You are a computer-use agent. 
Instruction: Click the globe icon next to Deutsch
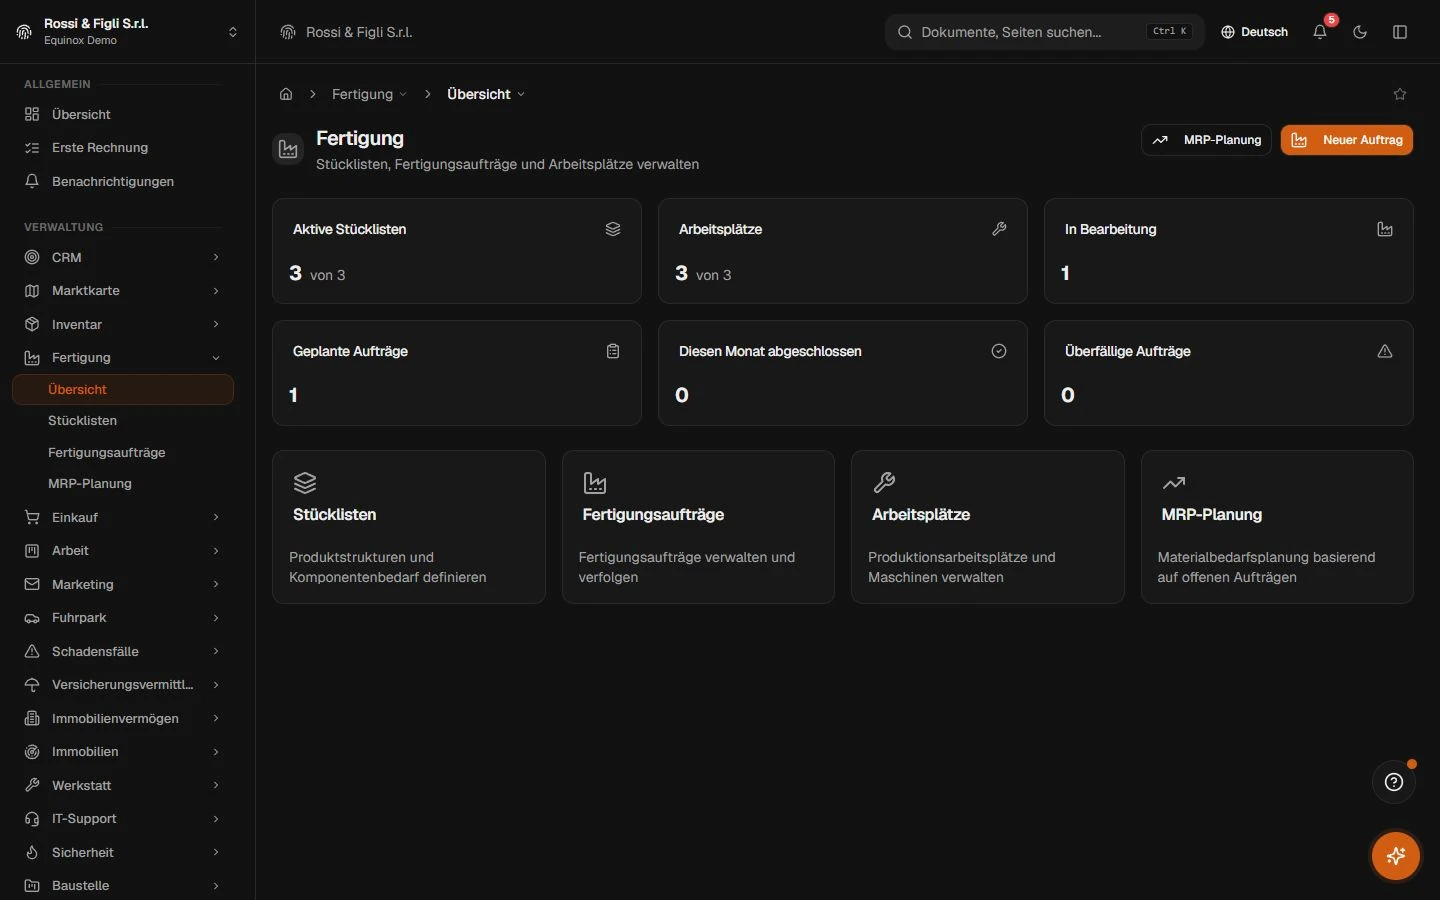click(1228, 32)
